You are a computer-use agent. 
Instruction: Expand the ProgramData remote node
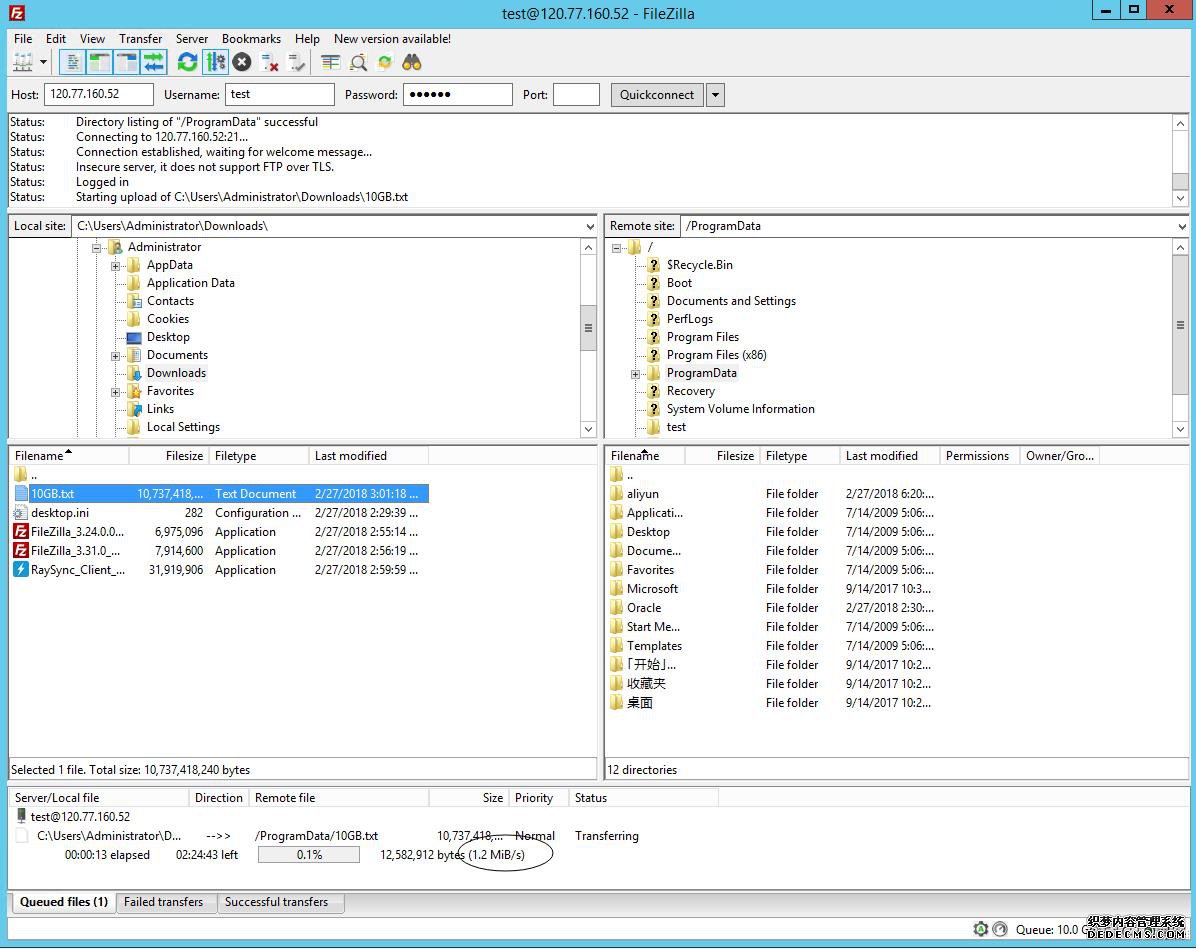click(635, 374)
